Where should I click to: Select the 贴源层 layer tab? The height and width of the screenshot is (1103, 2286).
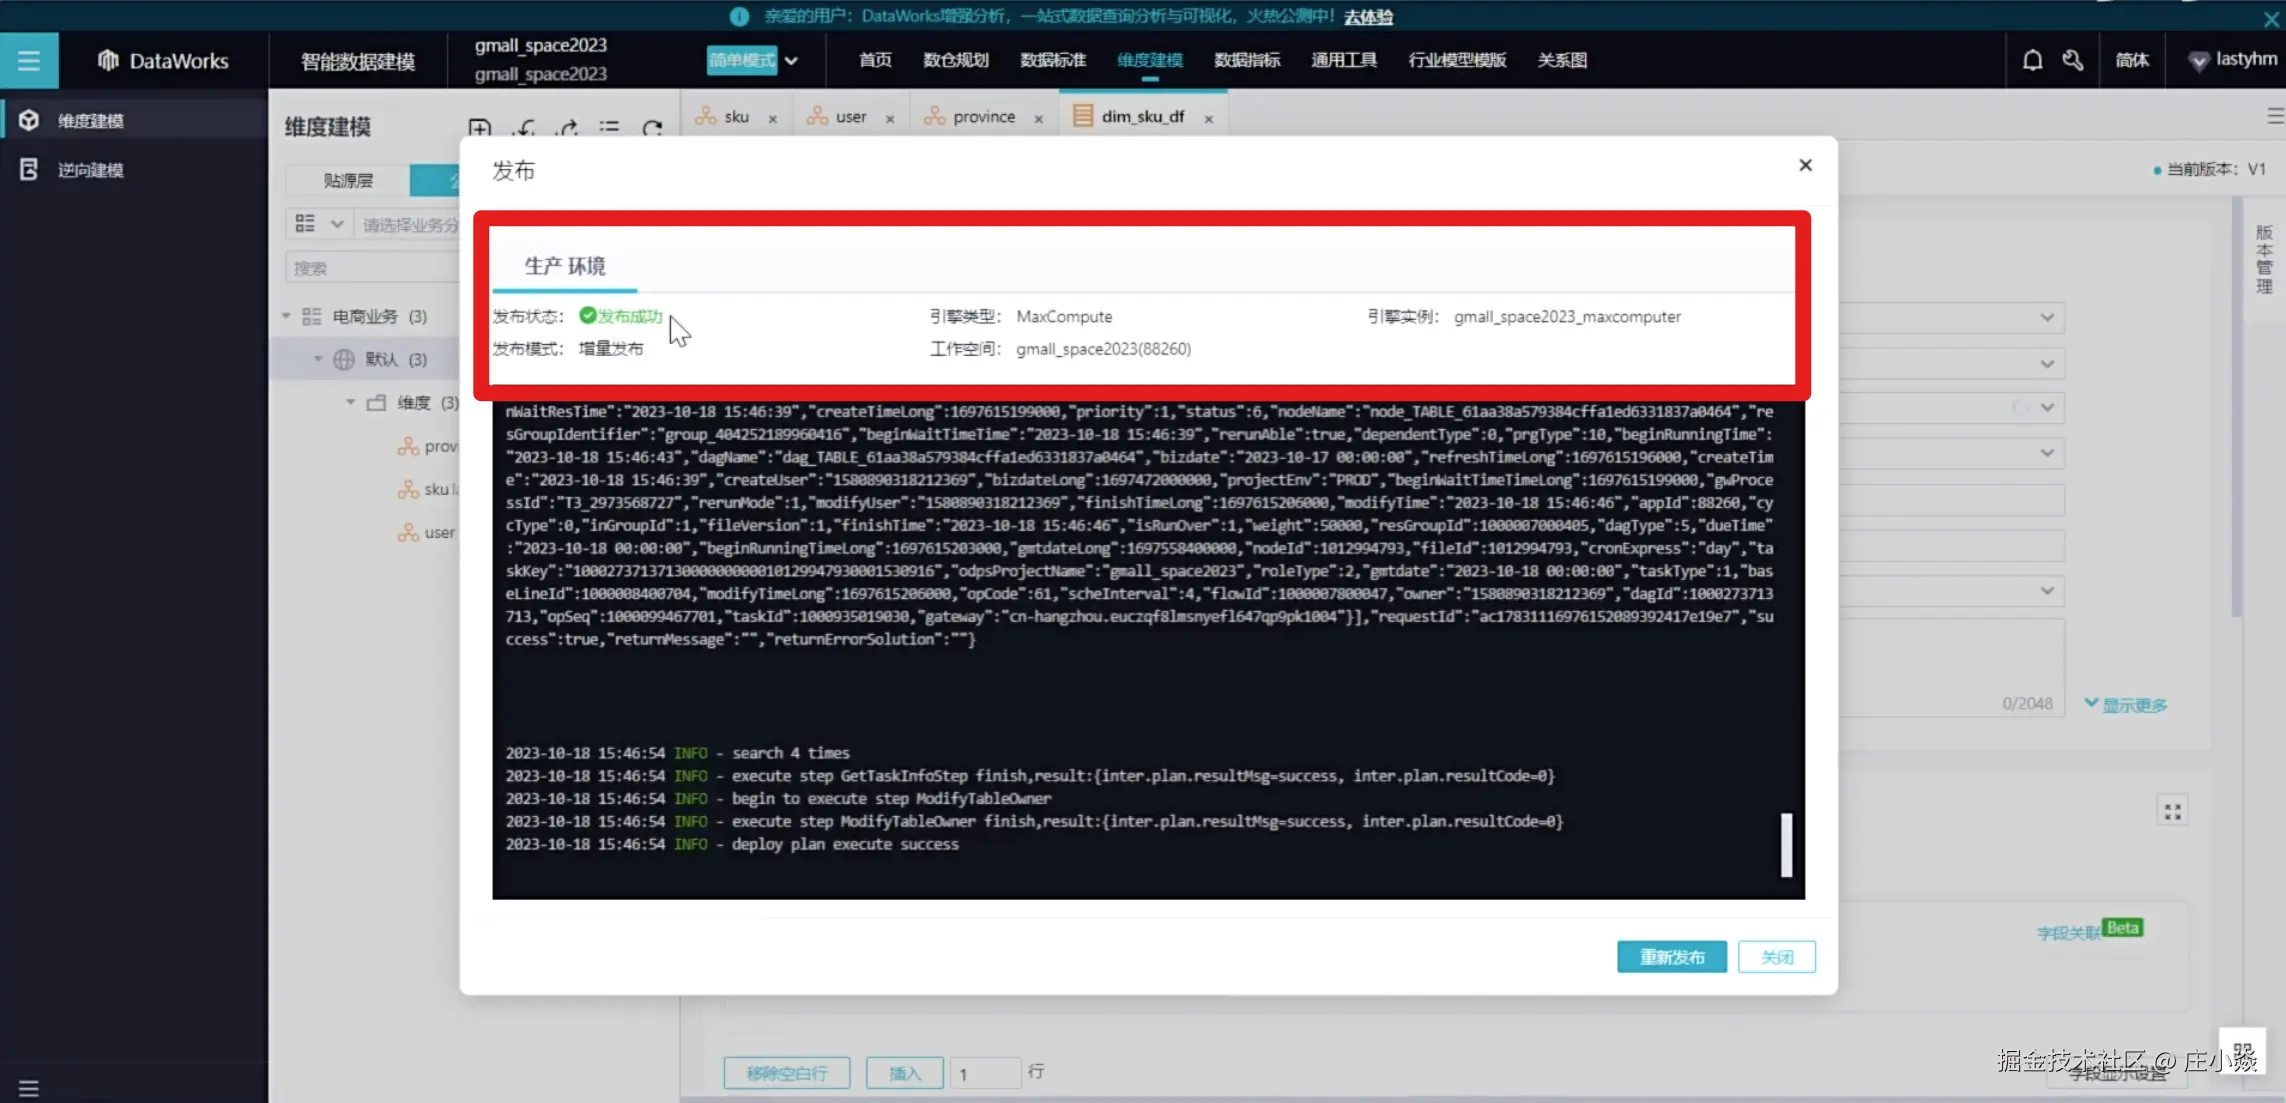348,181
